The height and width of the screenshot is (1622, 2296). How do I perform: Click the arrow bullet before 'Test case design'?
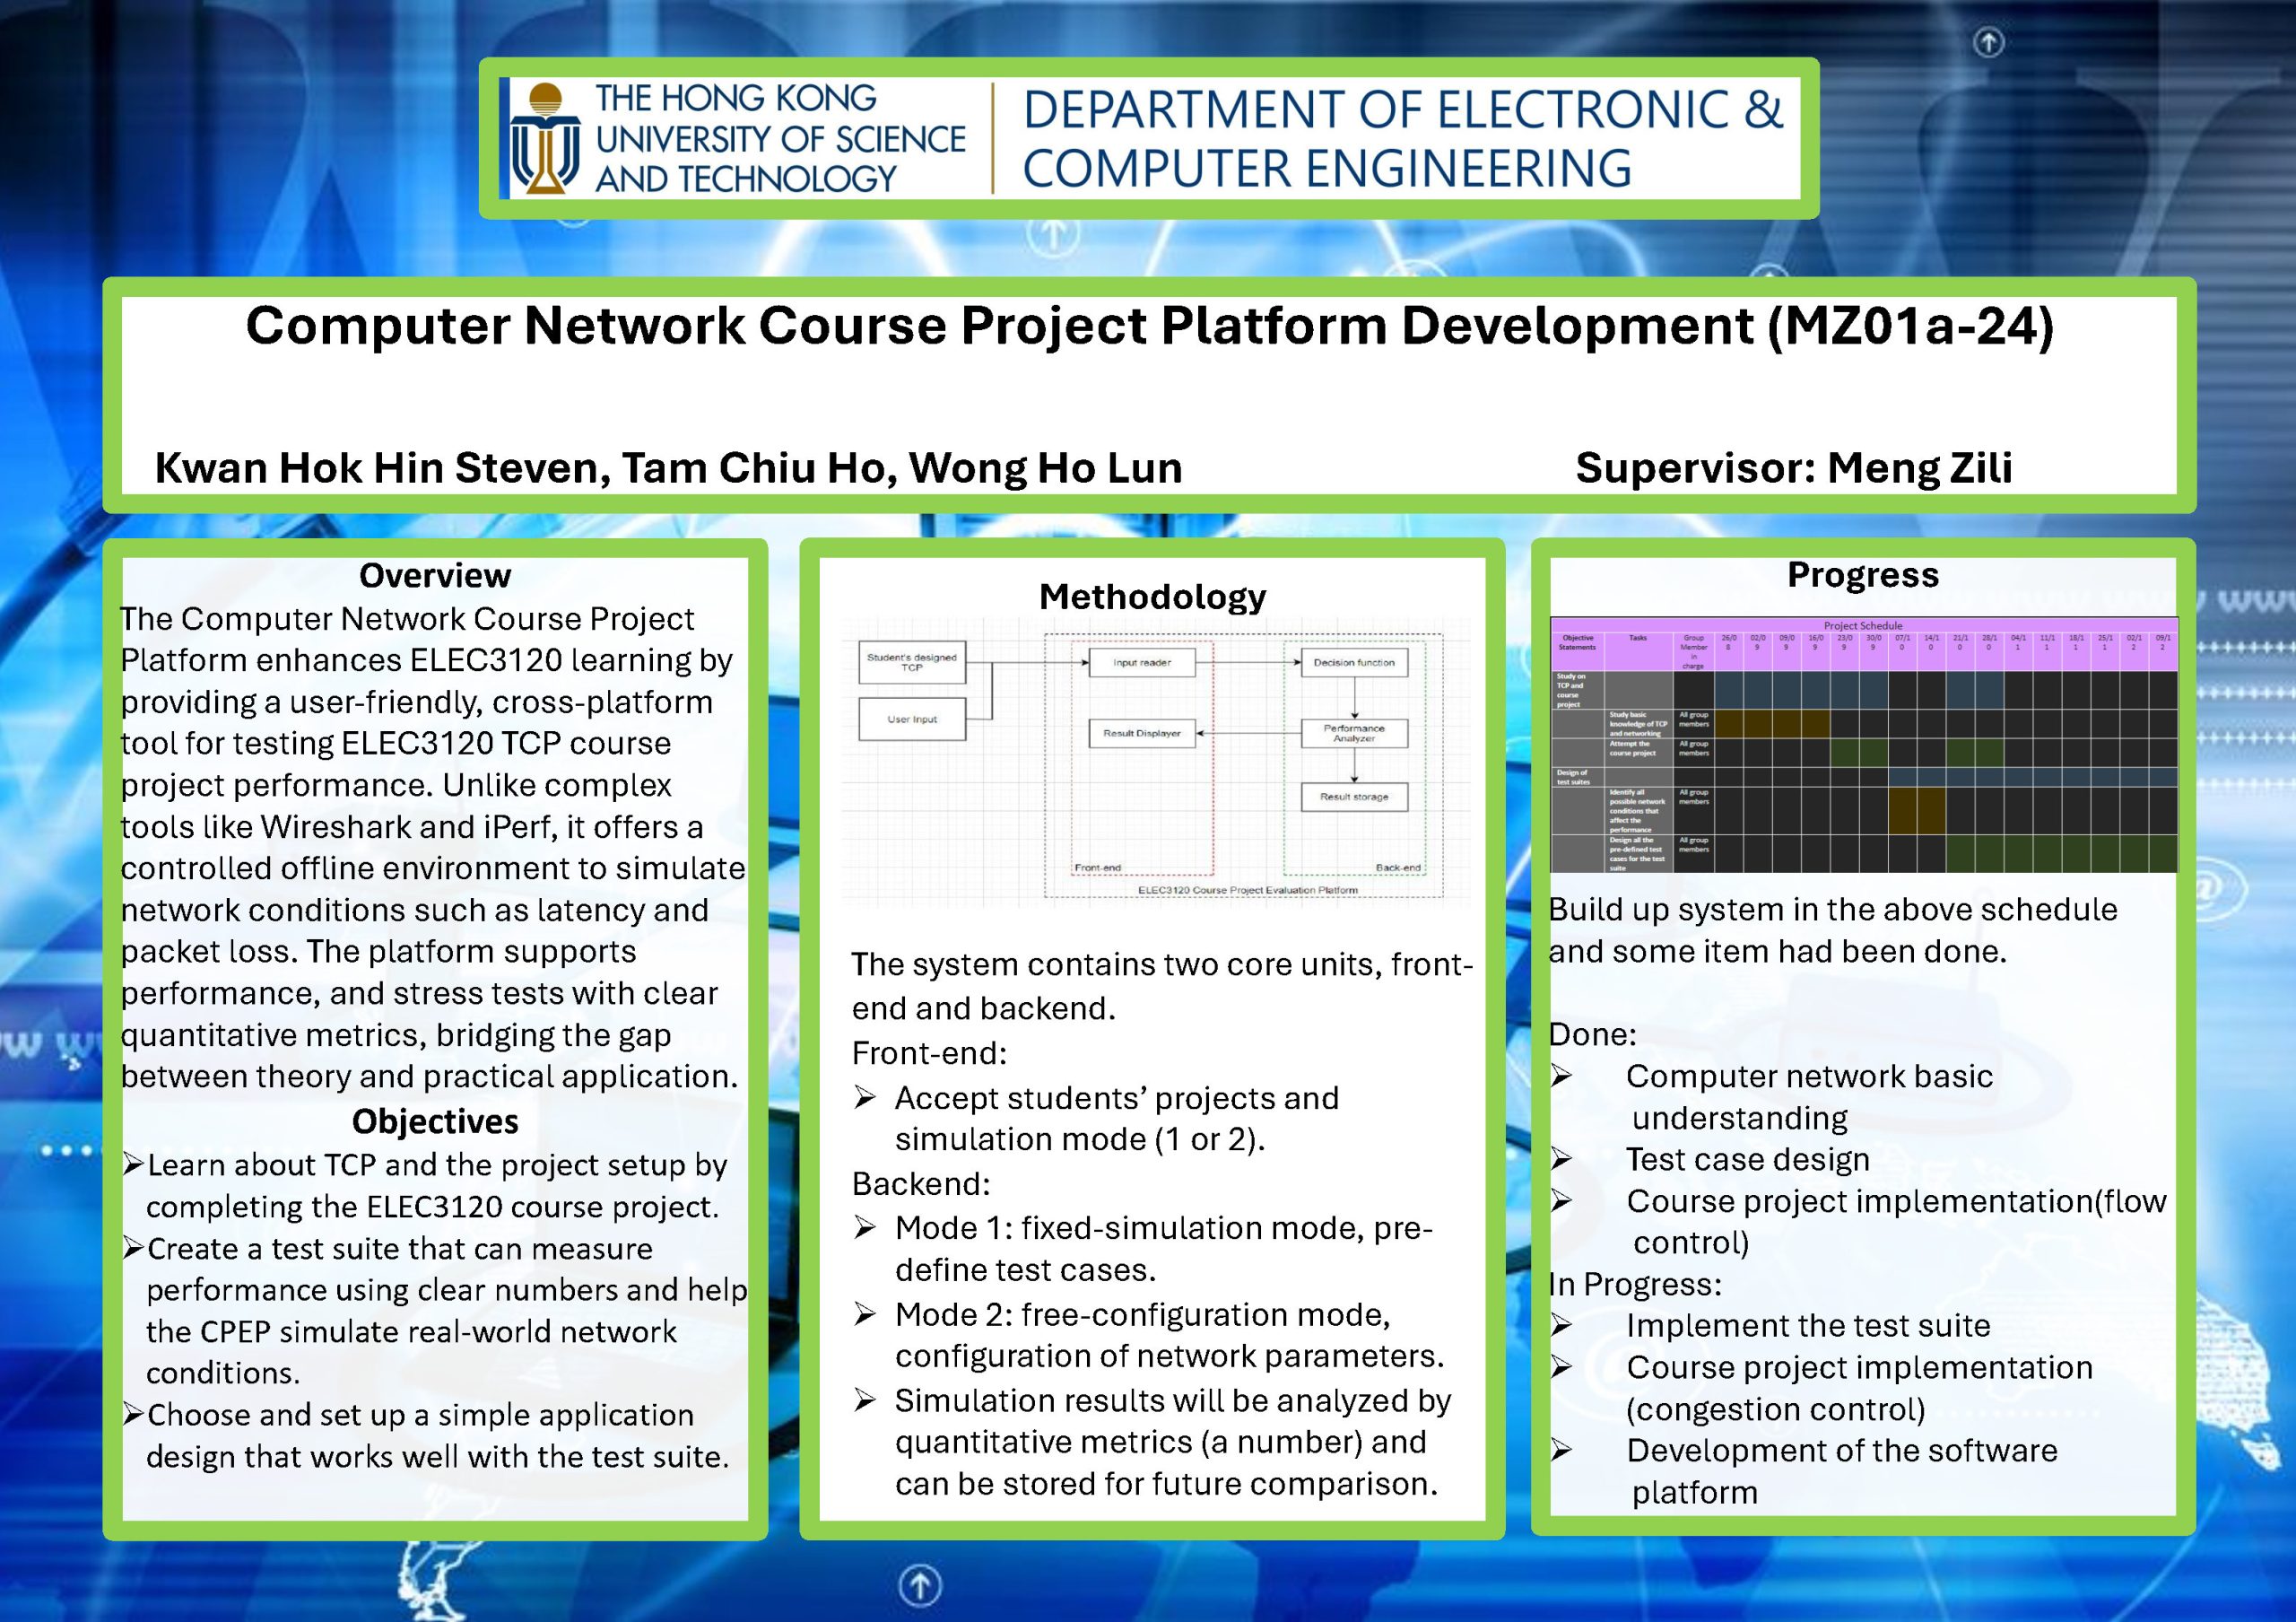(x=1561, y=1159)
